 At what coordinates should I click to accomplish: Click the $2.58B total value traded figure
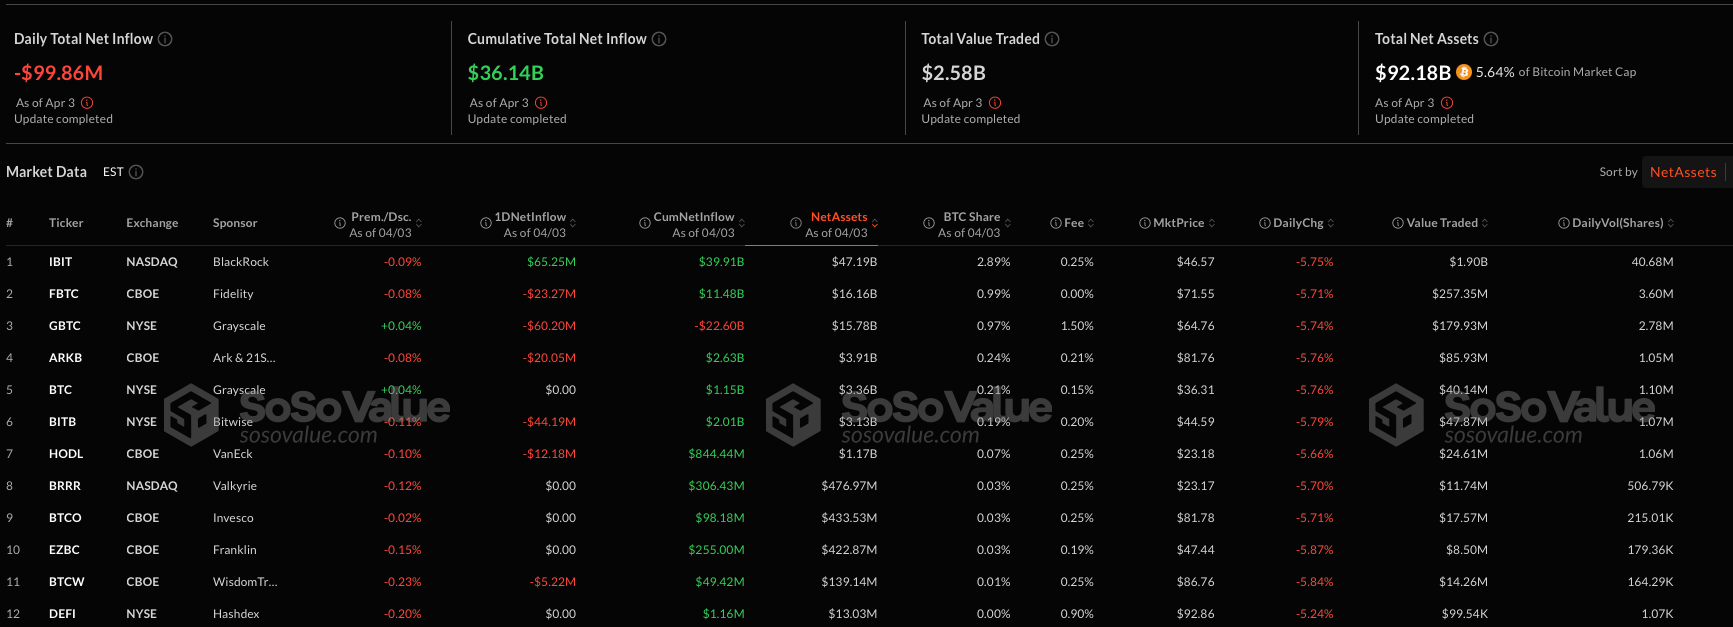pyautogui.click(x=953, y=73)
